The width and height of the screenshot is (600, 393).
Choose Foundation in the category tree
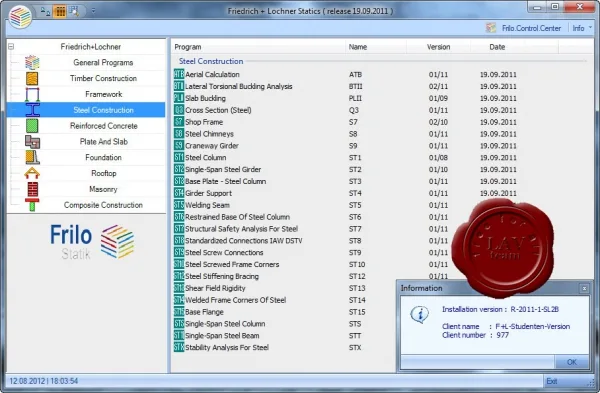click(103, 157)
